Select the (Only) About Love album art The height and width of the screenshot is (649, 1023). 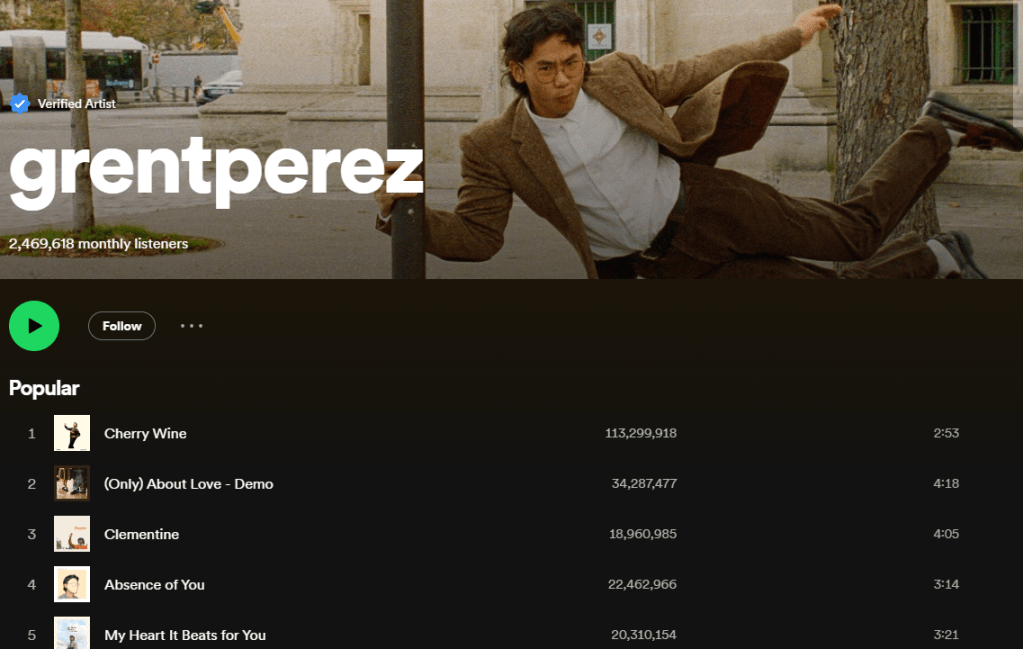click(x=72, y=484)
